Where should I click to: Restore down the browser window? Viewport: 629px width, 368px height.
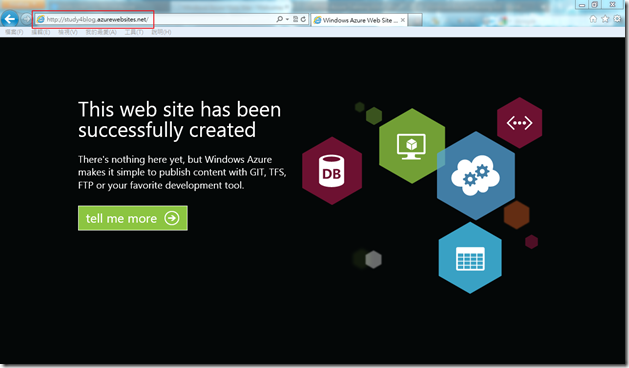[x=594, y=5]
